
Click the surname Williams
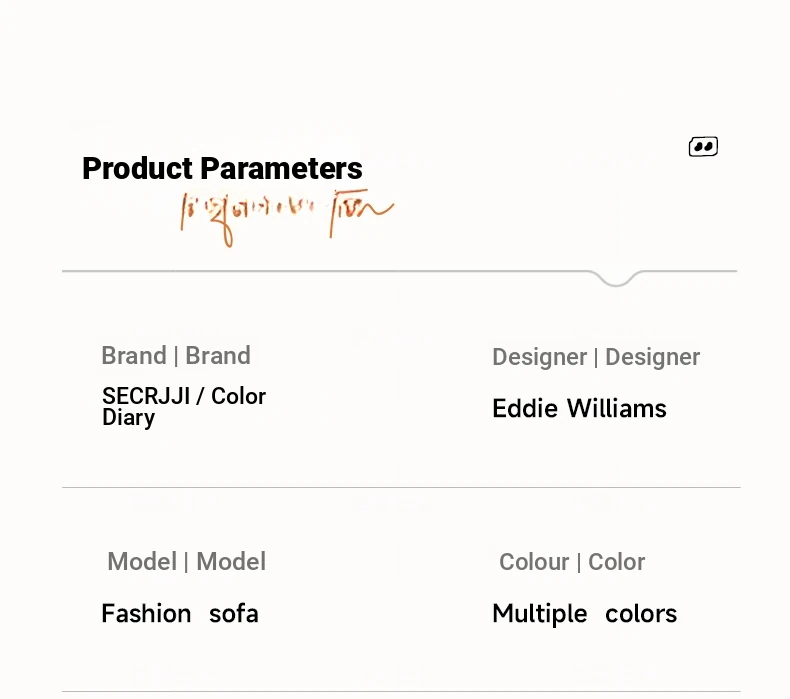pos(617,408)
